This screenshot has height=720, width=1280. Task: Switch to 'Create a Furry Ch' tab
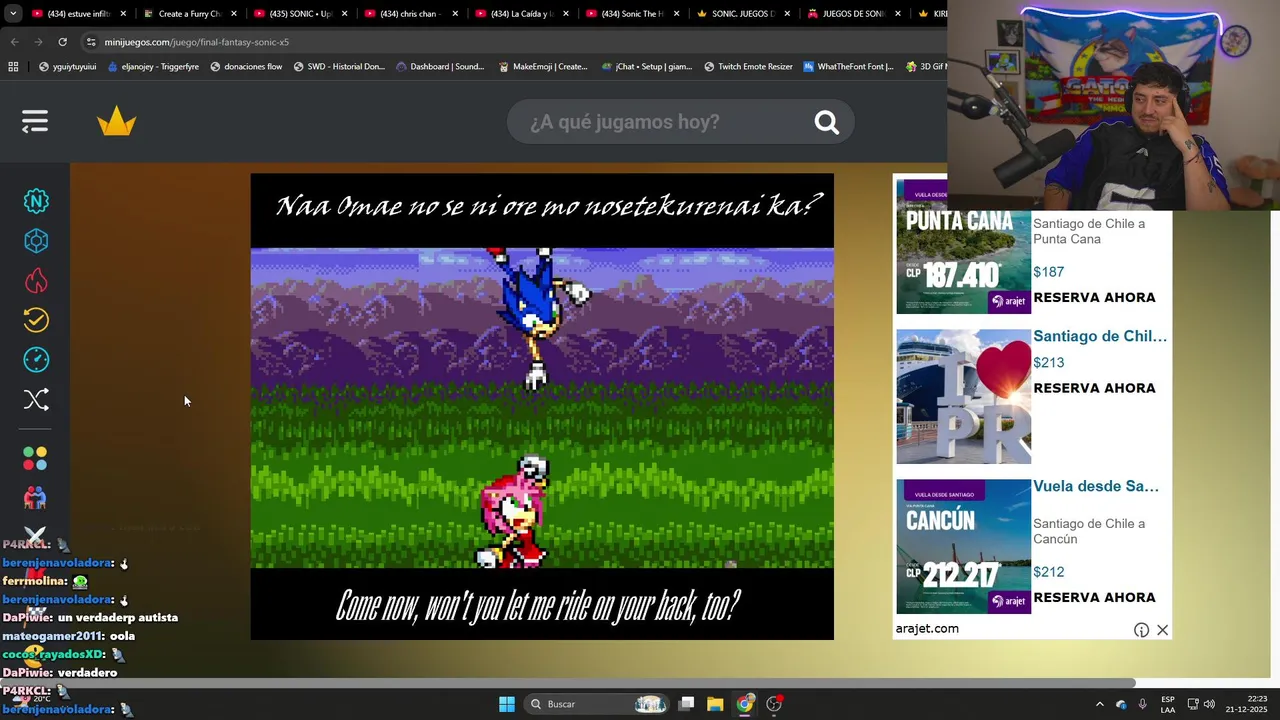190,14
